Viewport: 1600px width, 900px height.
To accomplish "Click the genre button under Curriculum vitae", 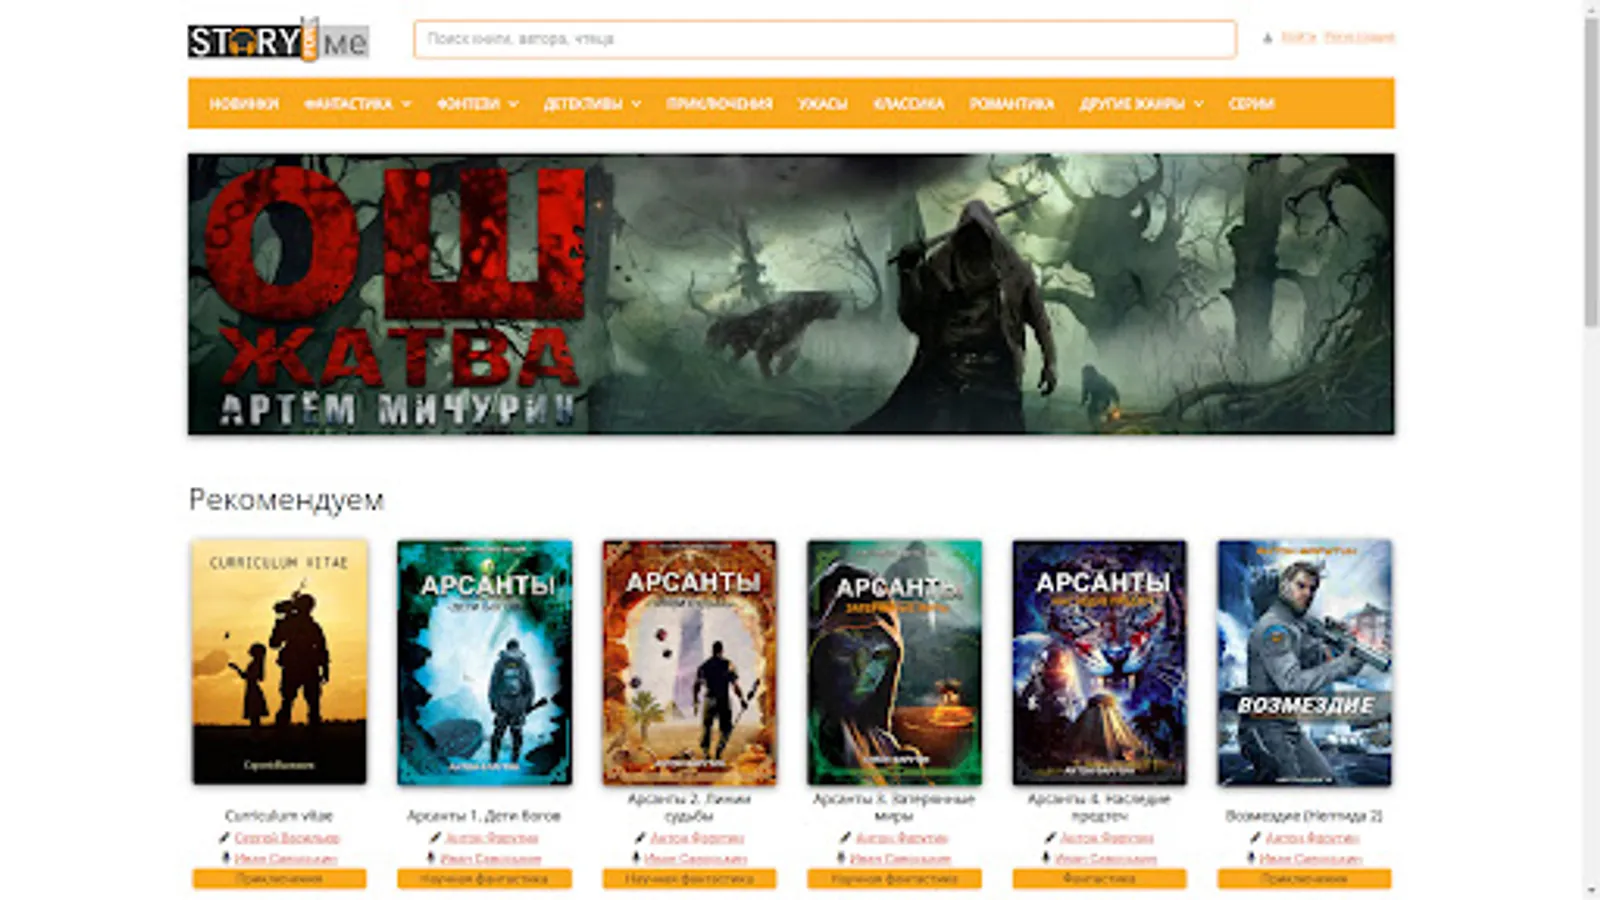I will pyautogui.click(x=279, y=879).
